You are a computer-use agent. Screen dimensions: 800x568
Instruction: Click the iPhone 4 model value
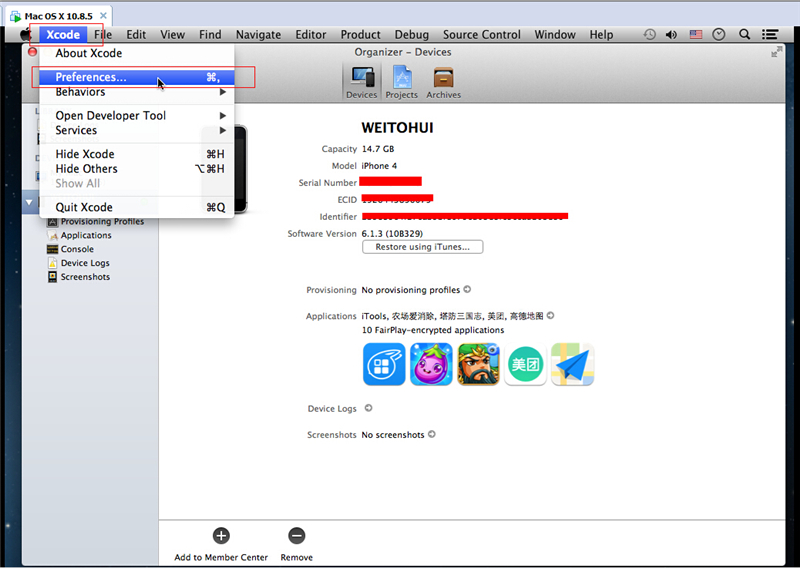[379, 166]
